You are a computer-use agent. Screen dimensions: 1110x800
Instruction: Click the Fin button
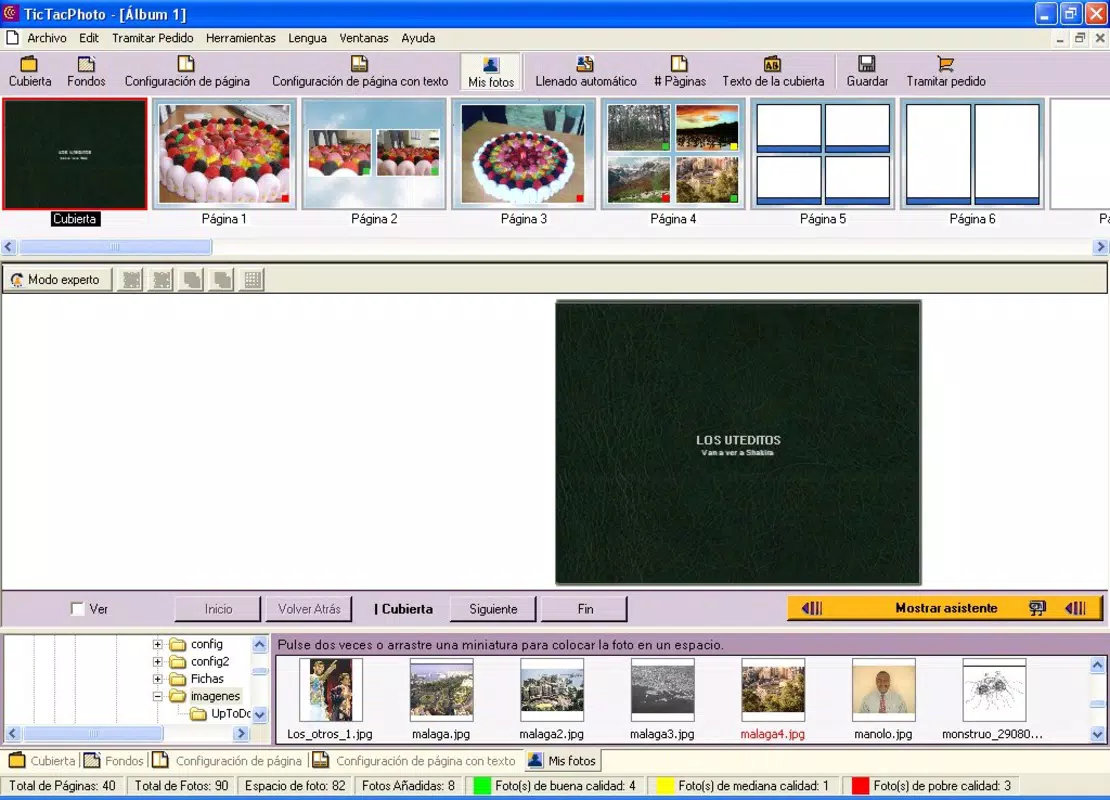pyautogui.click(x=585, y=609)
